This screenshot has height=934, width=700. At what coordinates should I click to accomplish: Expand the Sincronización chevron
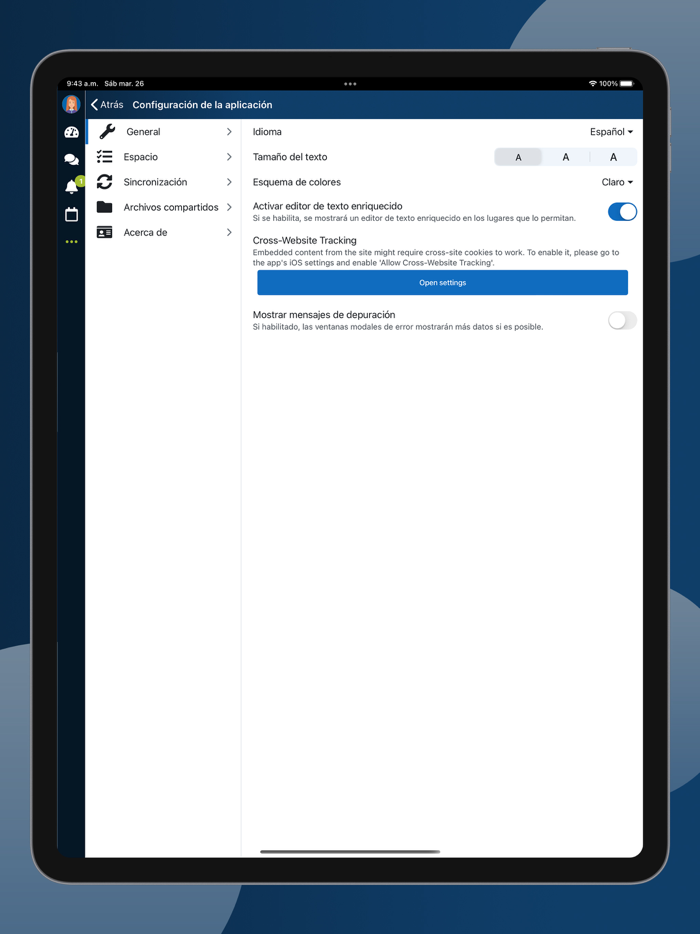pyautogui.click(x=229, y=182)
